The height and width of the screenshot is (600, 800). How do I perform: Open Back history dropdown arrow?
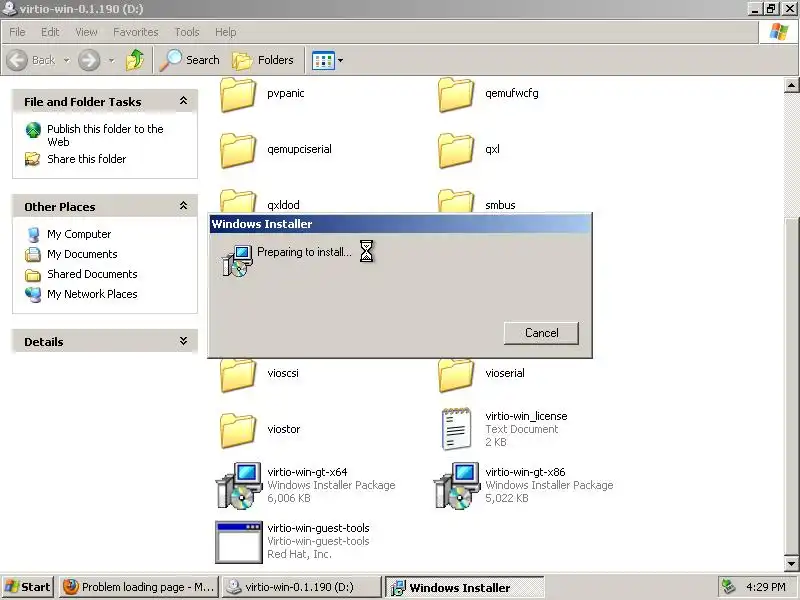click(67, 61)
